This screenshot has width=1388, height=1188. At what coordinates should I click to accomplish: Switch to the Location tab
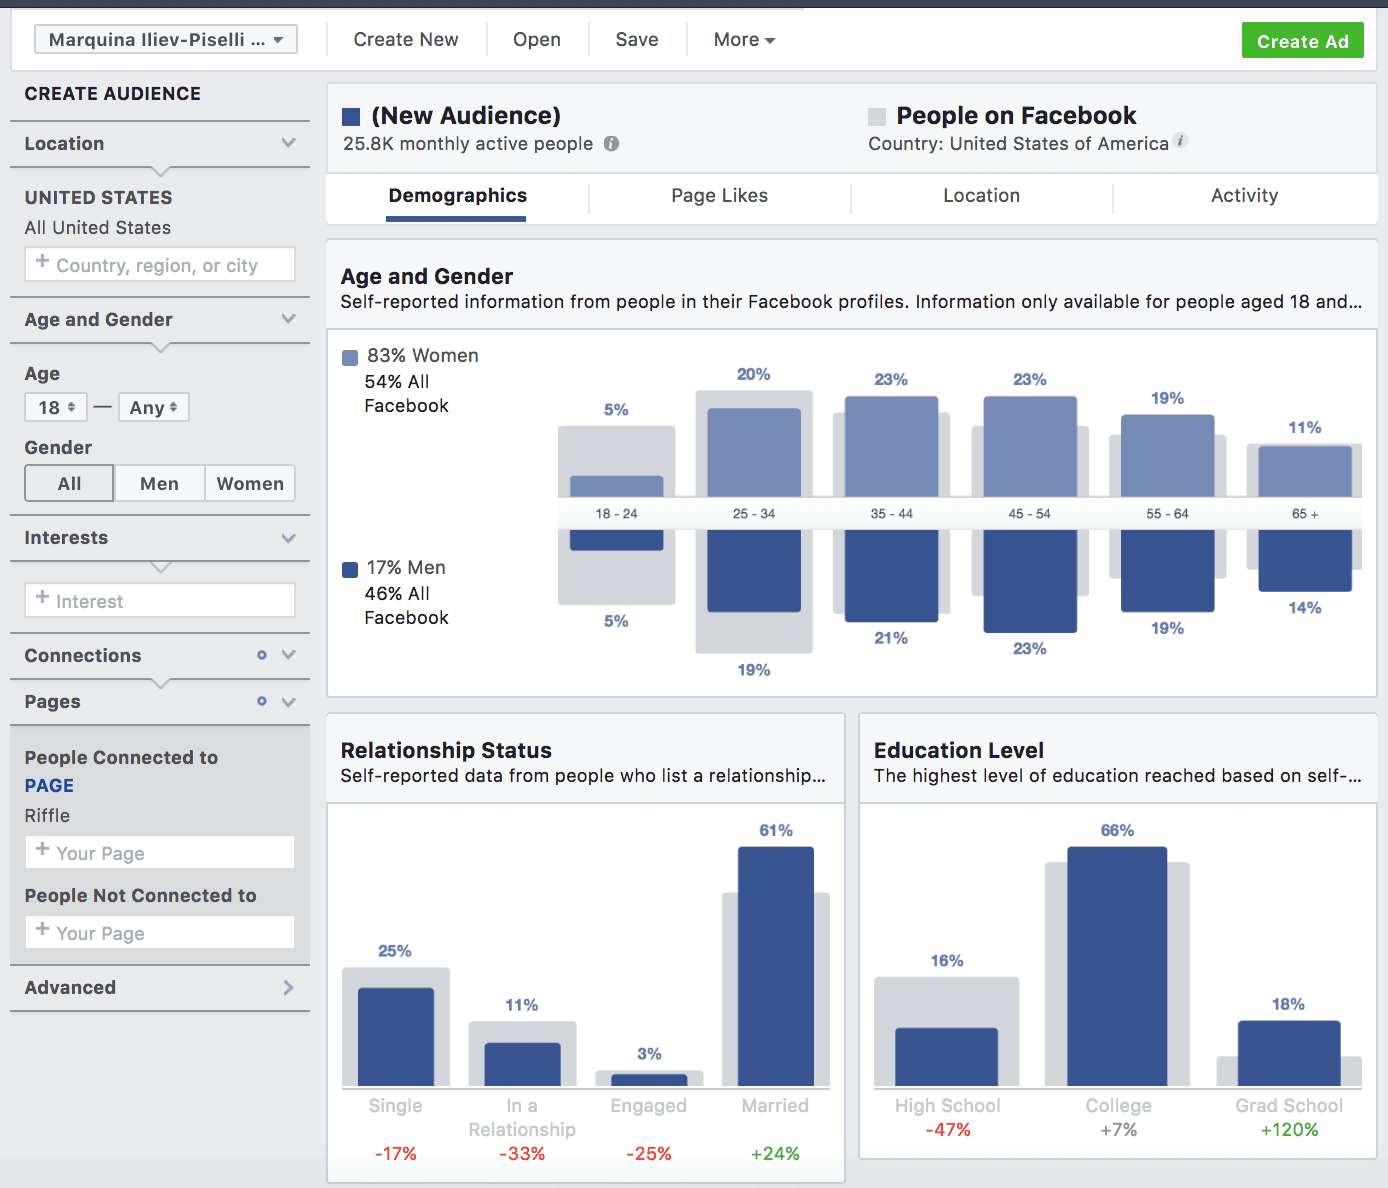[x=981, y=196]
